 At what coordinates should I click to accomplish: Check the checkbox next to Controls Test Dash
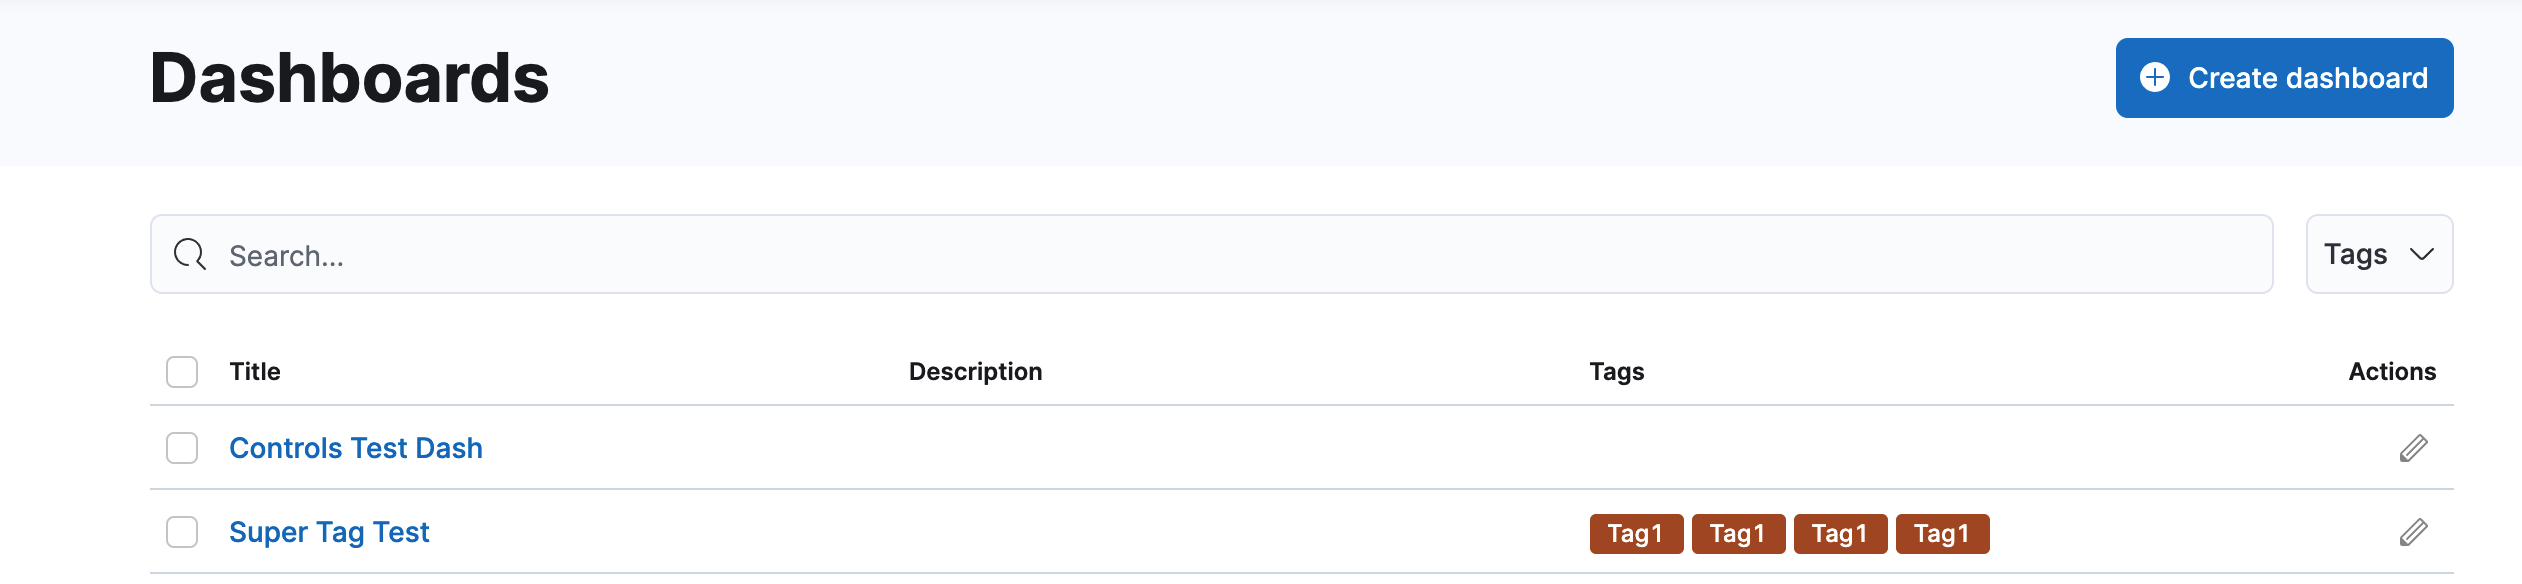coord(183,449)
